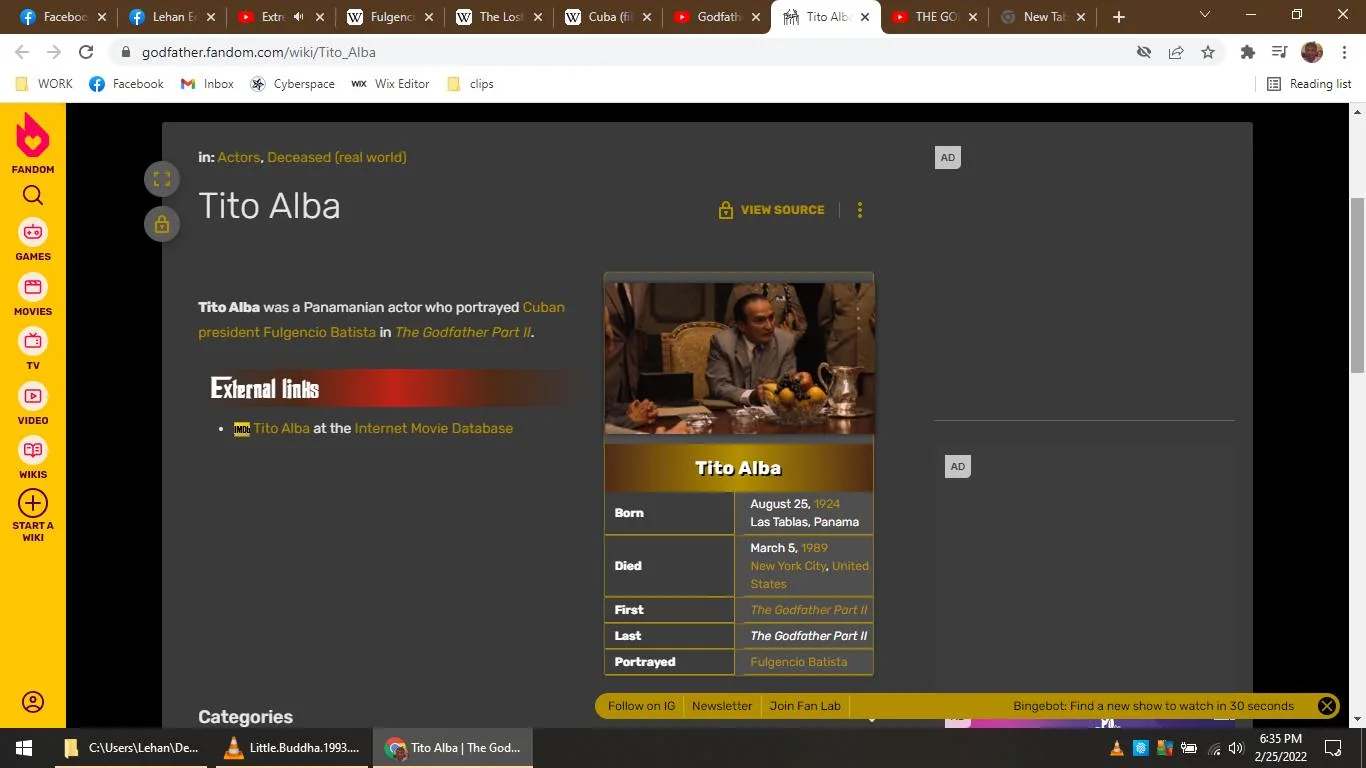
Task: Open the more options kebab menu
Action: (x=860, y=210)
